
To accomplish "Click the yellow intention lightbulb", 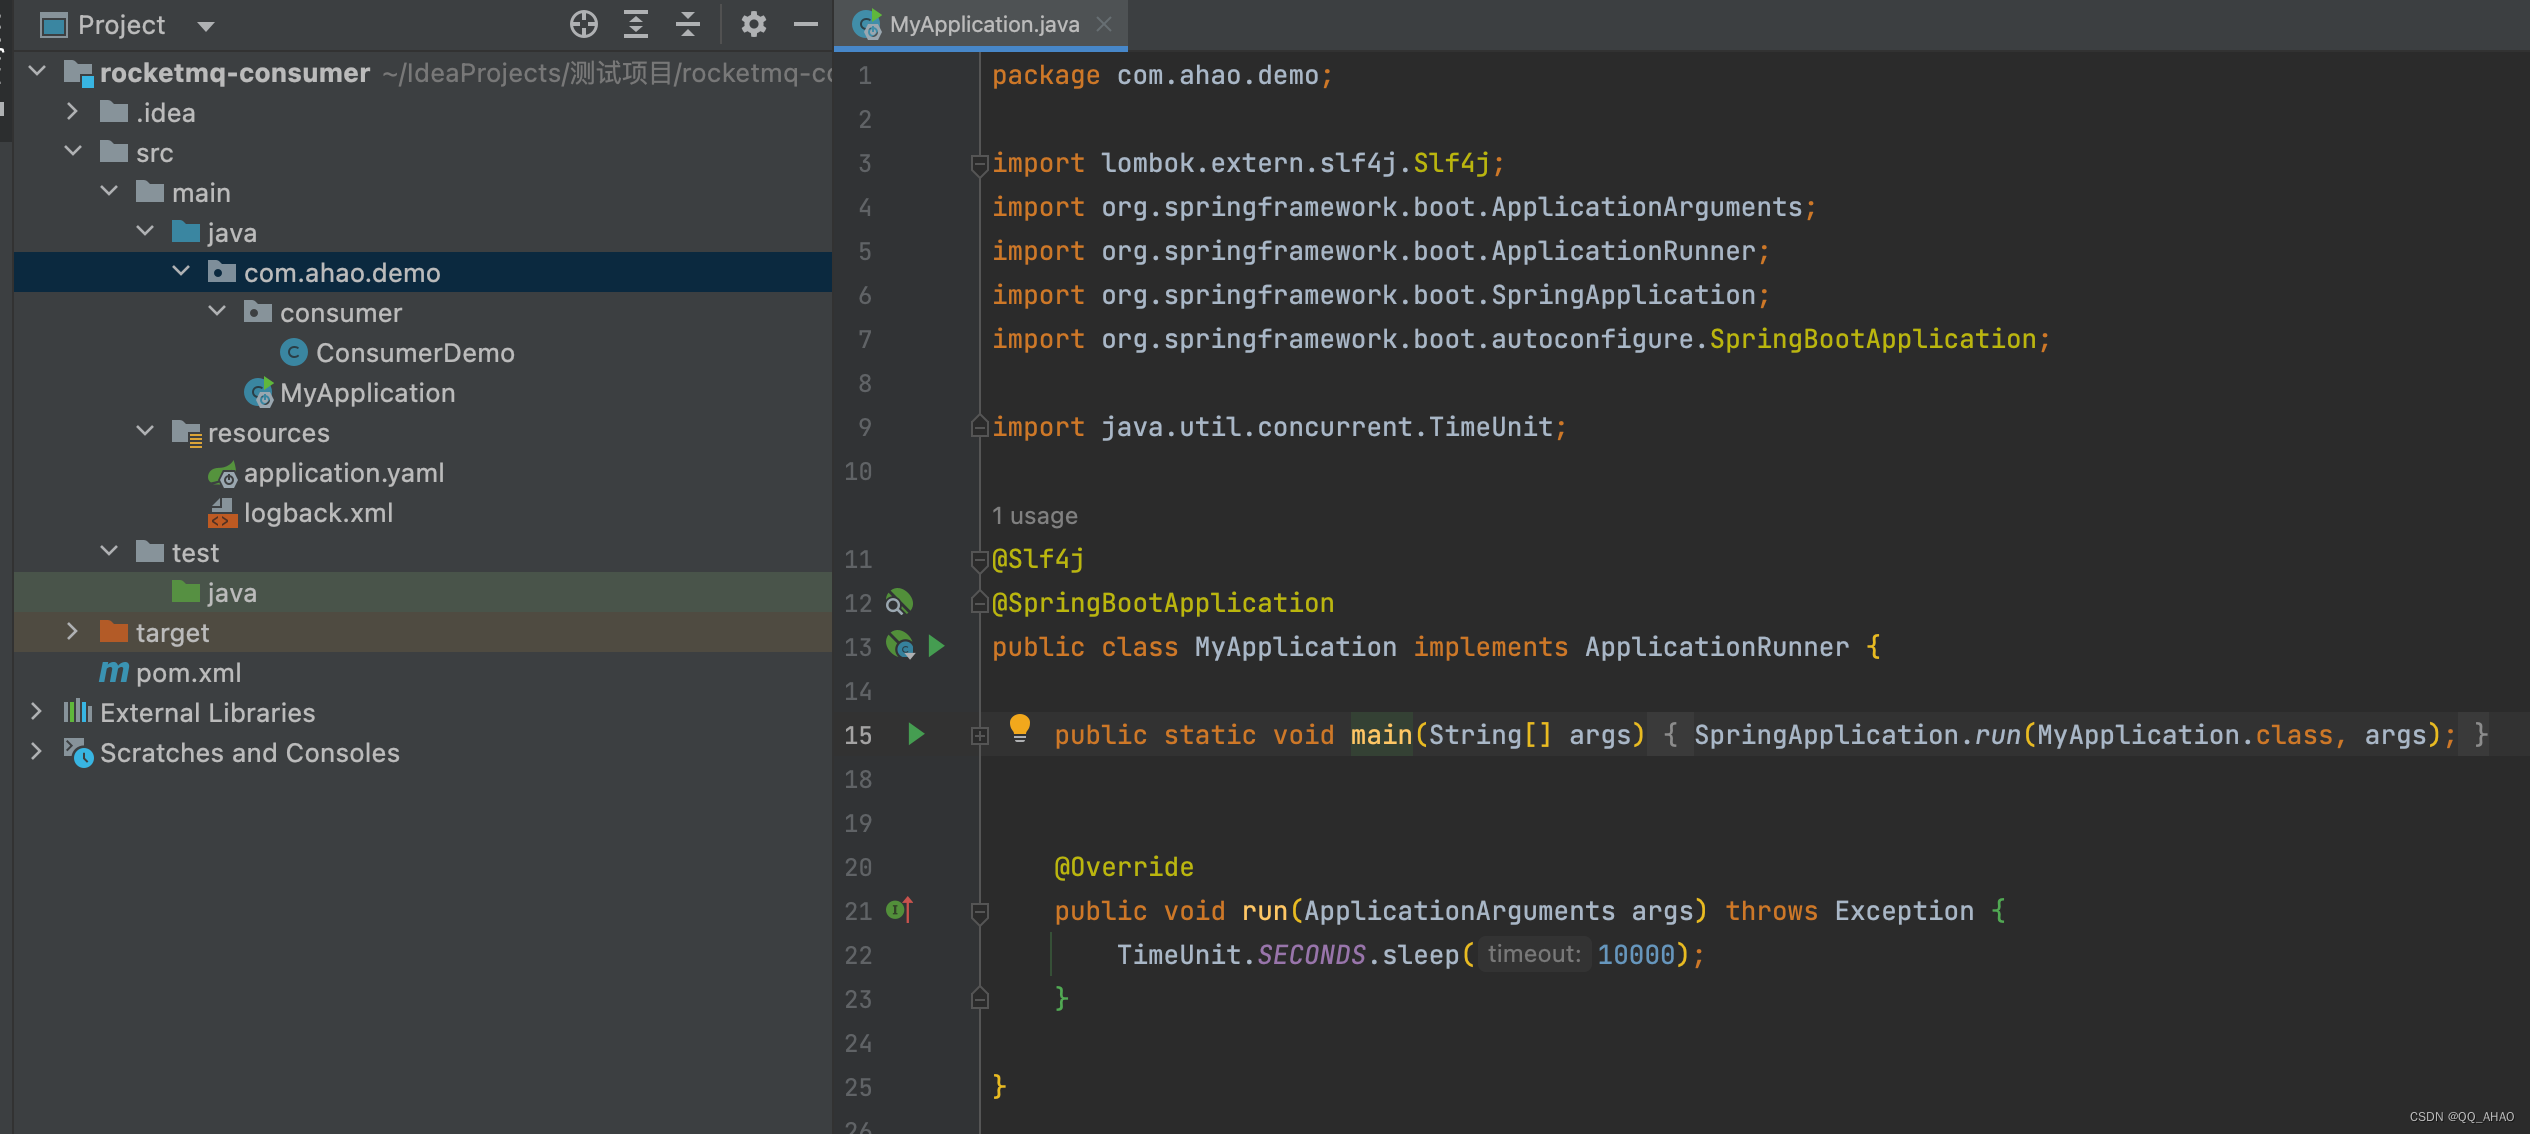I will 1020,728.
